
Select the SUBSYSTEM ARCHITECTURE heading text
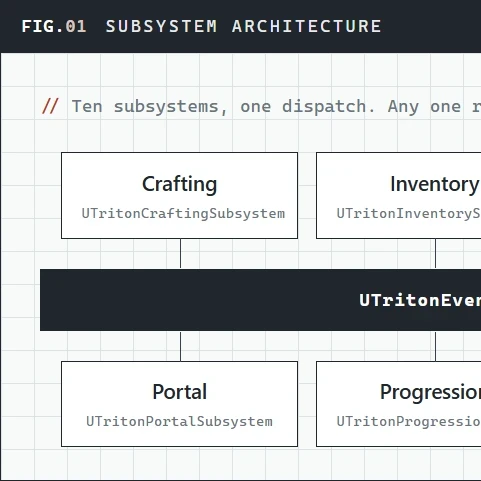tap(243, 26)
